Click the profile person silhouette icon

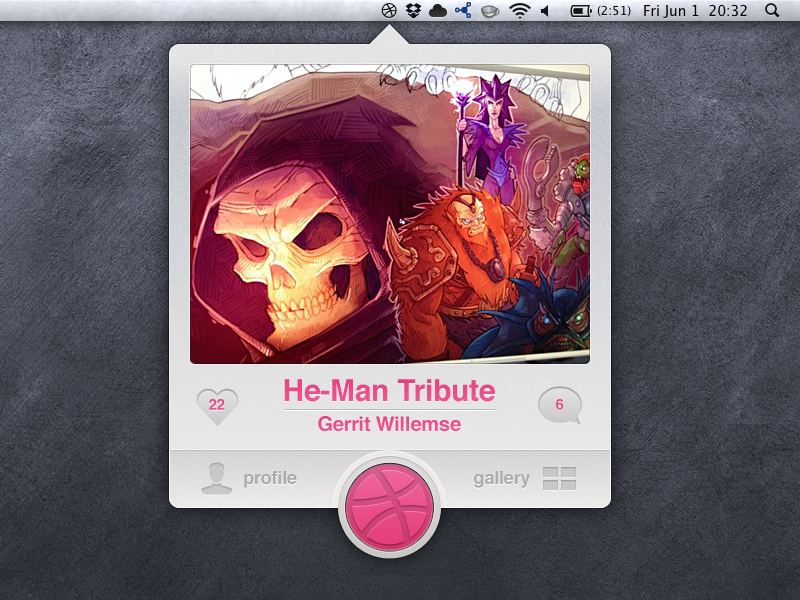click(216, 478)
